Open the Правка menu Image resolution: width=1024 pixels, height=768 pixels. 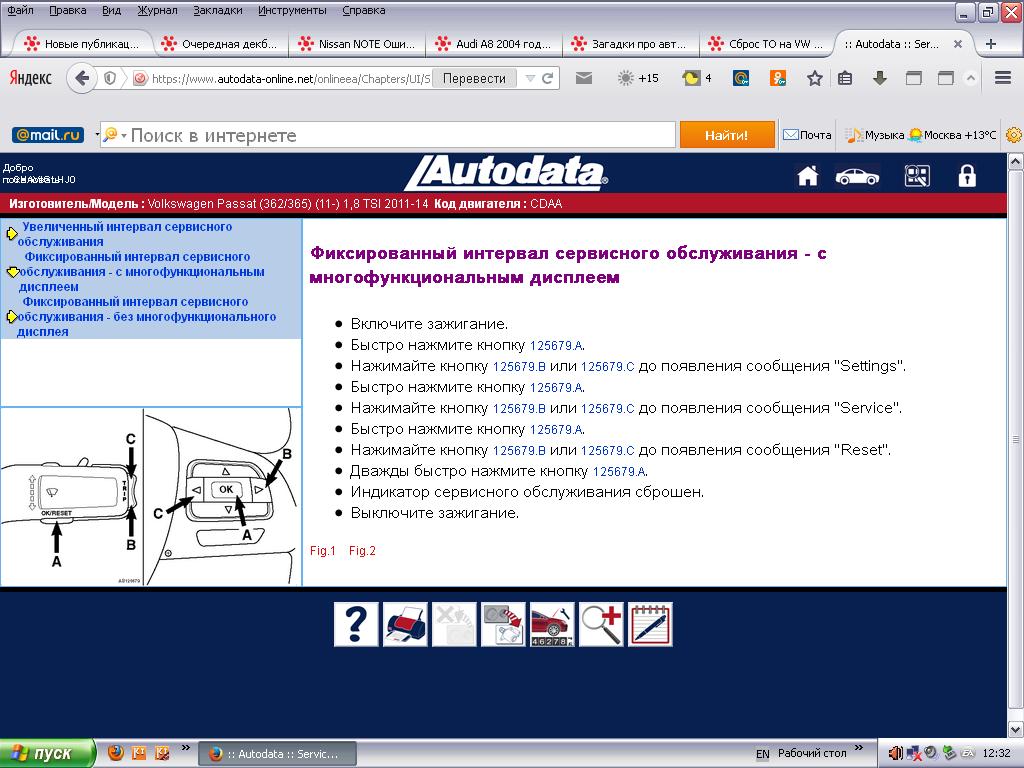click(x=67, y=10)
